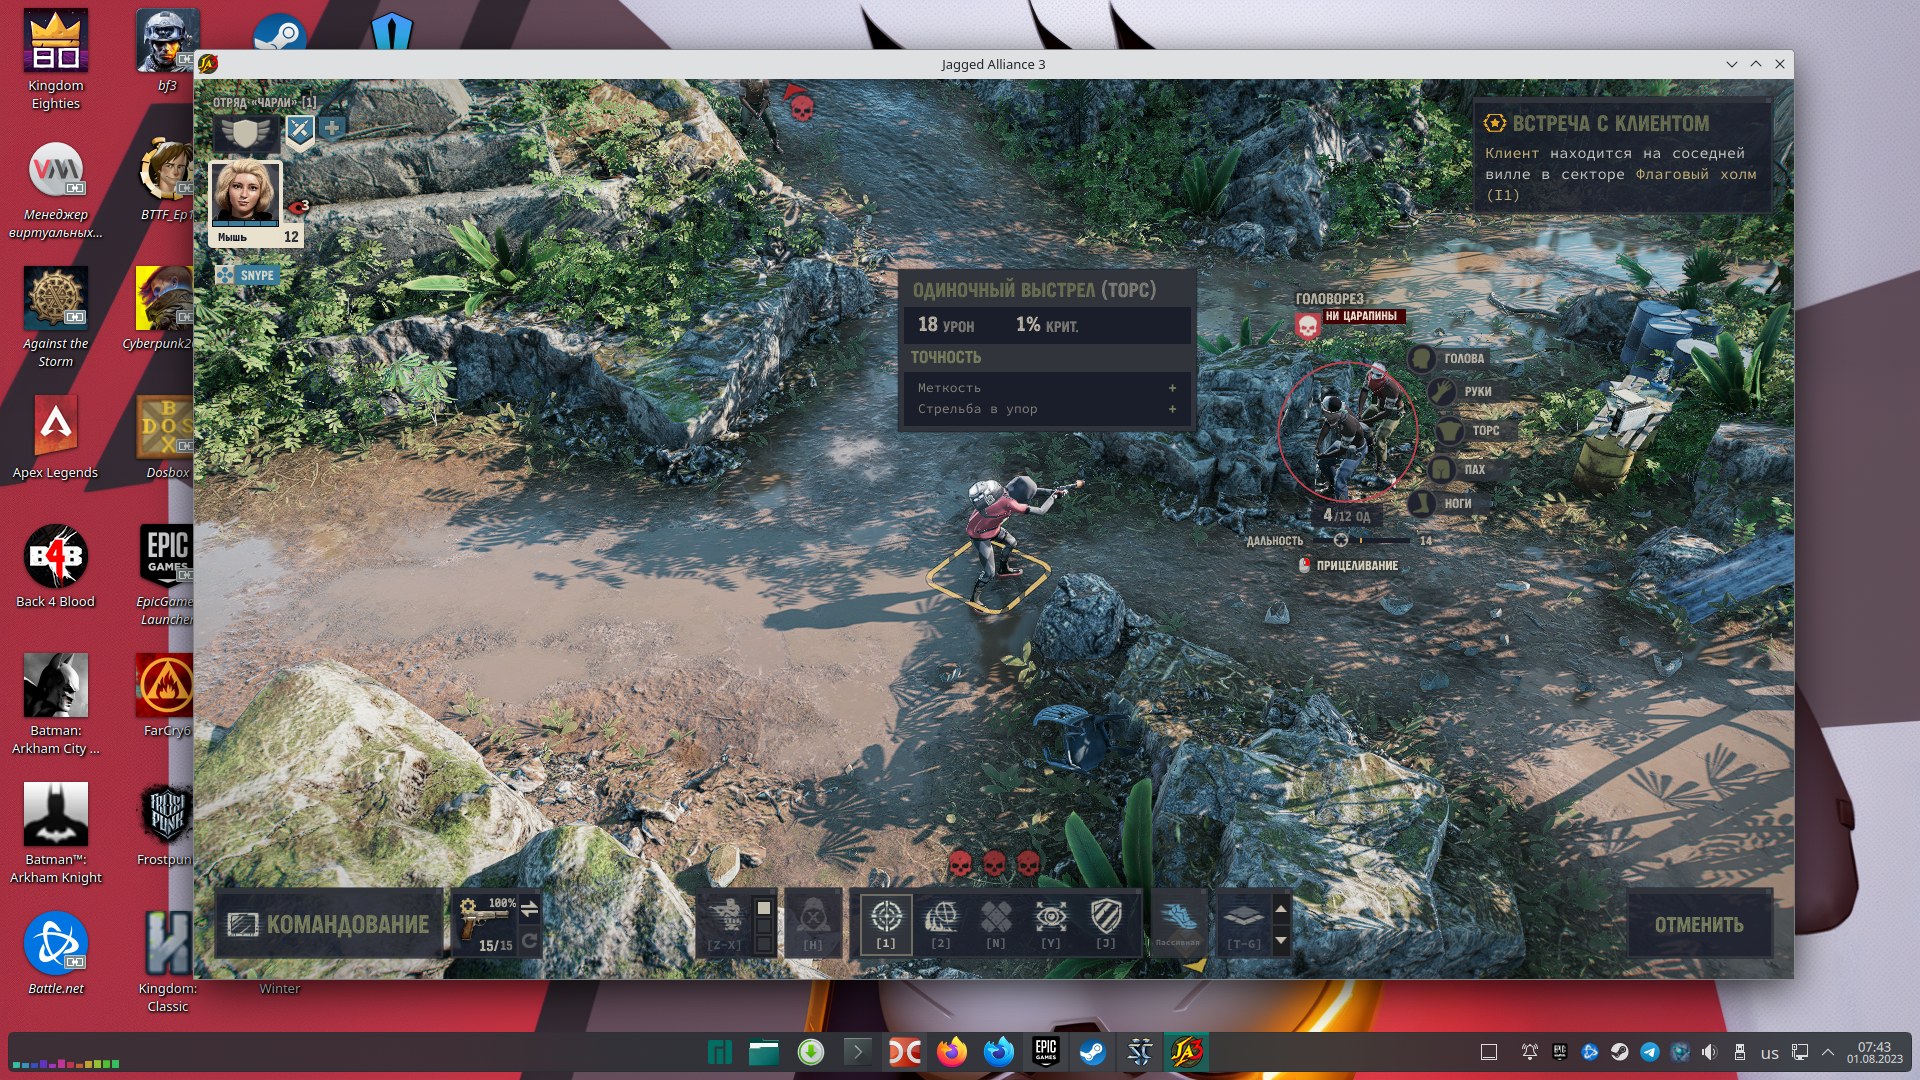Click ОТМЕНИТЬ cancel button
1920x1080 pixels.
pyautogui.click(x=1696, y=924)
